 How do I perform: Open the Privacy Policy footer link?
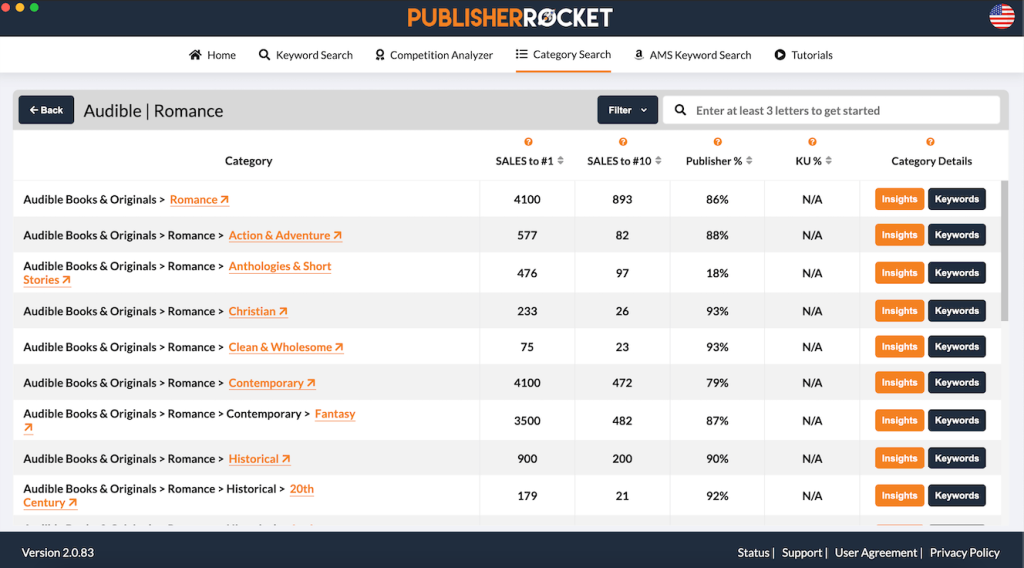[965, 552]
